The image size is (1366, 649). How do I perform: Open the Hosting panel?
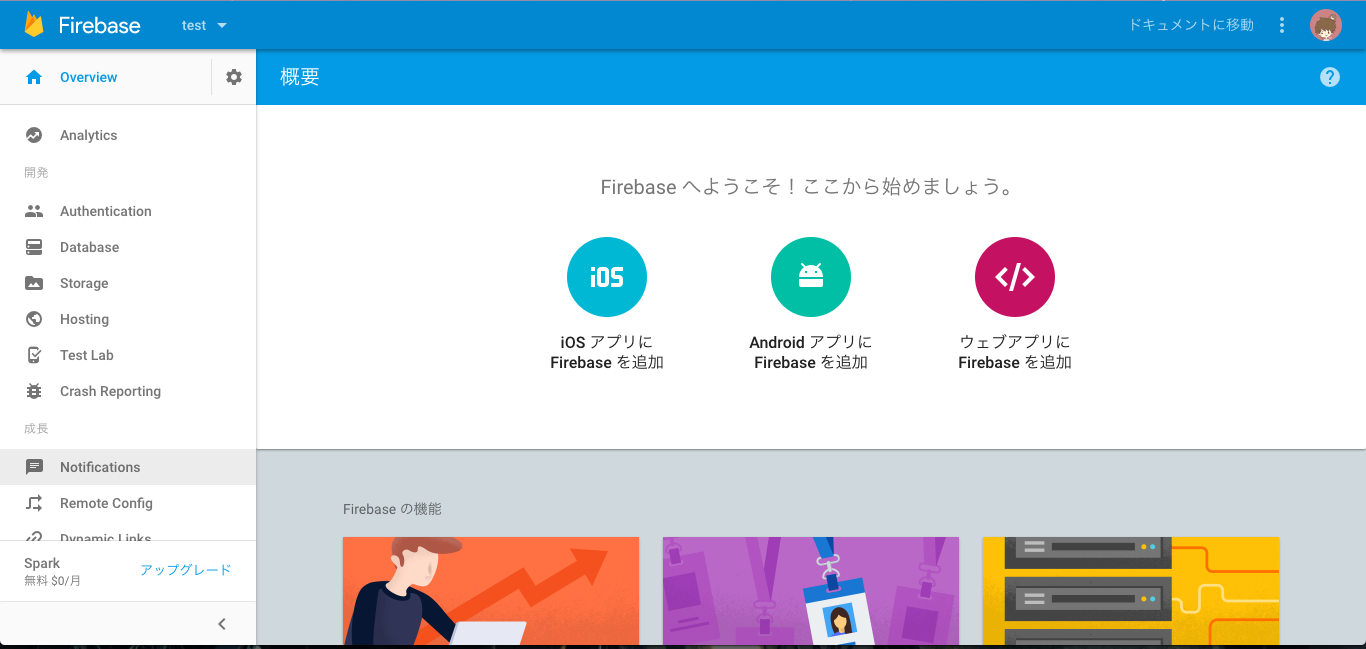click(82, 319)
